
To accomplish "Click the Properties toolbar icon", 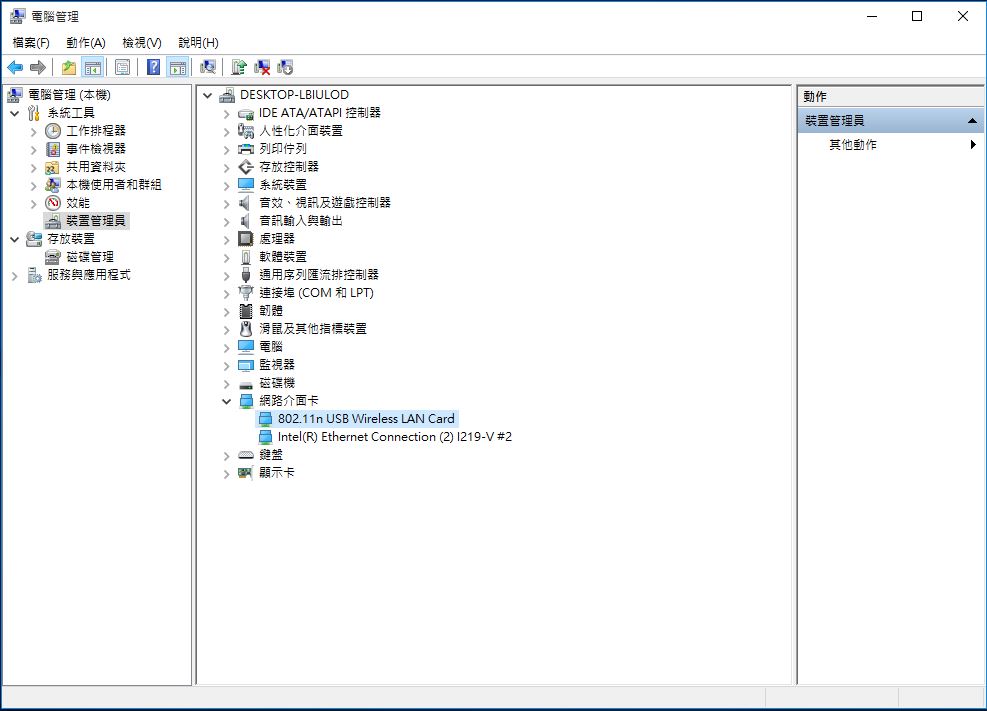I will [123, 67].
